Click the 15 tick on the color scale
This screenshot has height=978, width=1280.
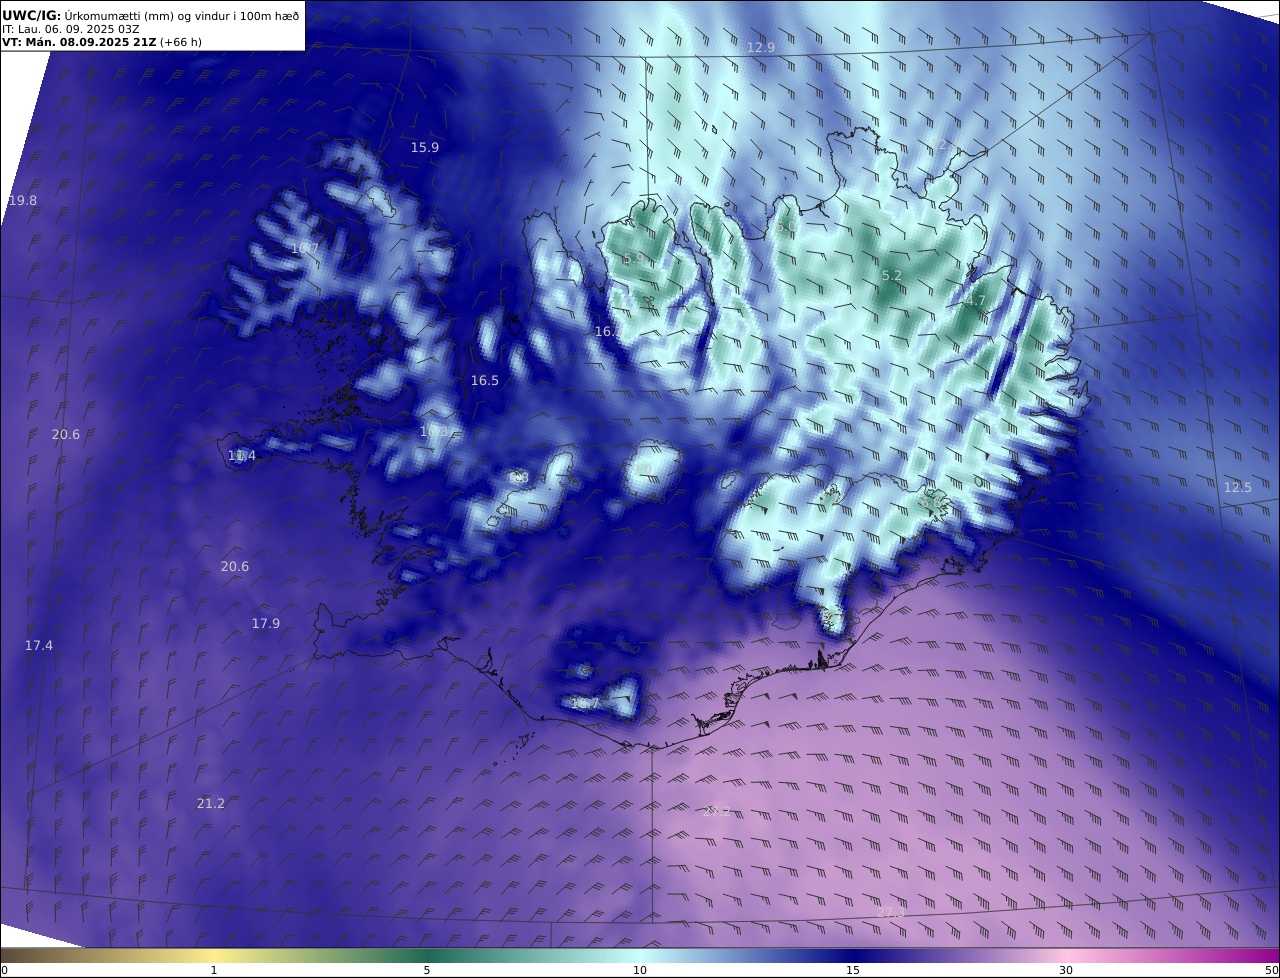coord(853,970)
